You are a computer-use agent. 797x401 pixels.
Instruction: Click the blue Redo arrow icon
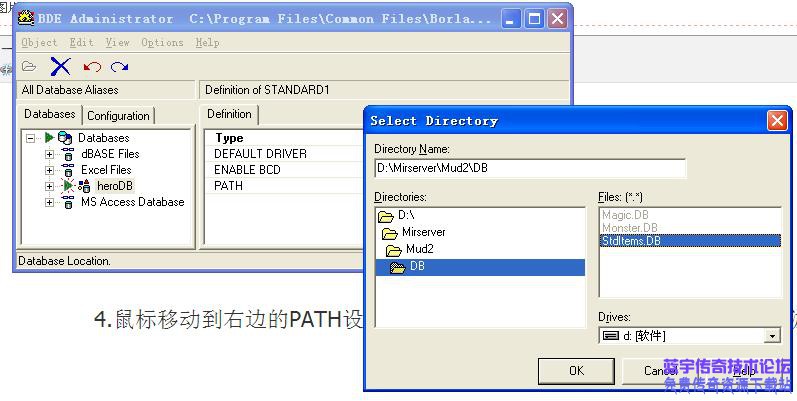click(x=120, y=67)
